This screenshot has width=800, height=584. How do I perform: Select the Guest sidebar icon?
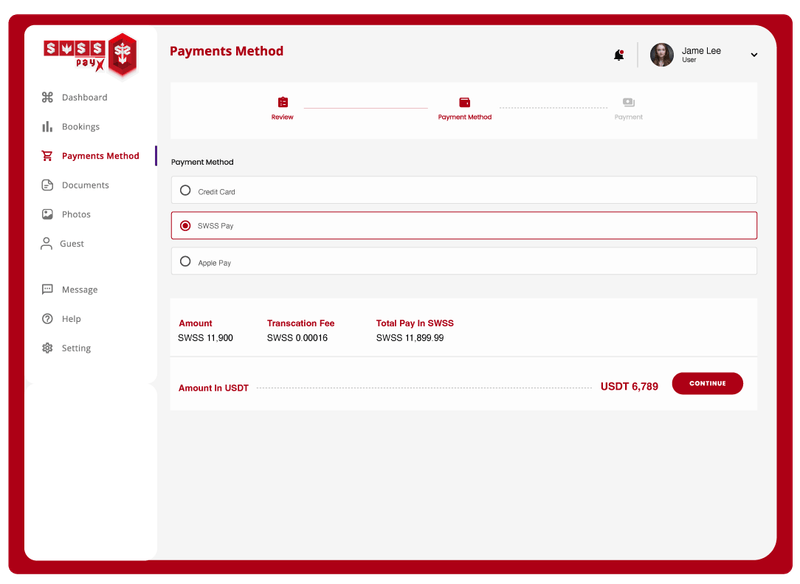(x=45, y=243)
